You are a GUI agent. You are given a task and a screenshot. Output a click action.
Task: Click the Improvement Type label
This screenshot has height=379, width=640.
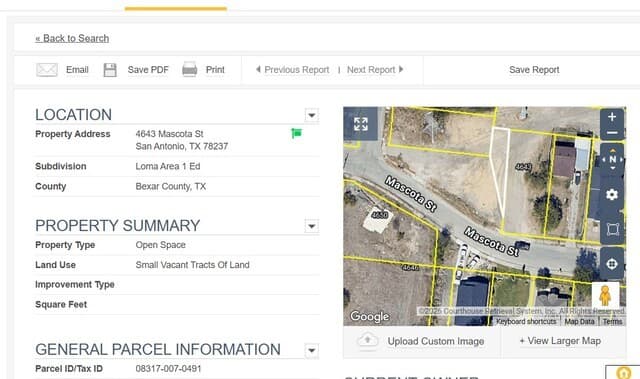tap(75, 284)
